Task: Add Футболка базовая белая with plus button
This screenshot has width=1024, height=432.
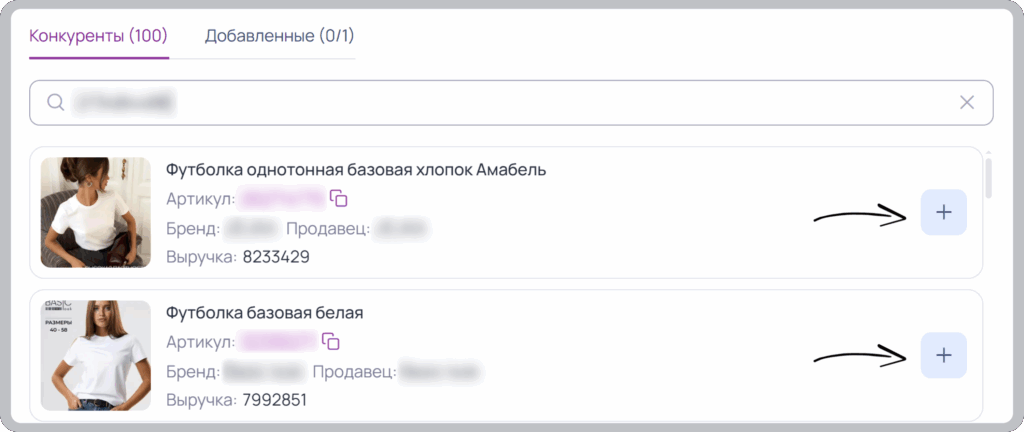Action: (943, 355)
